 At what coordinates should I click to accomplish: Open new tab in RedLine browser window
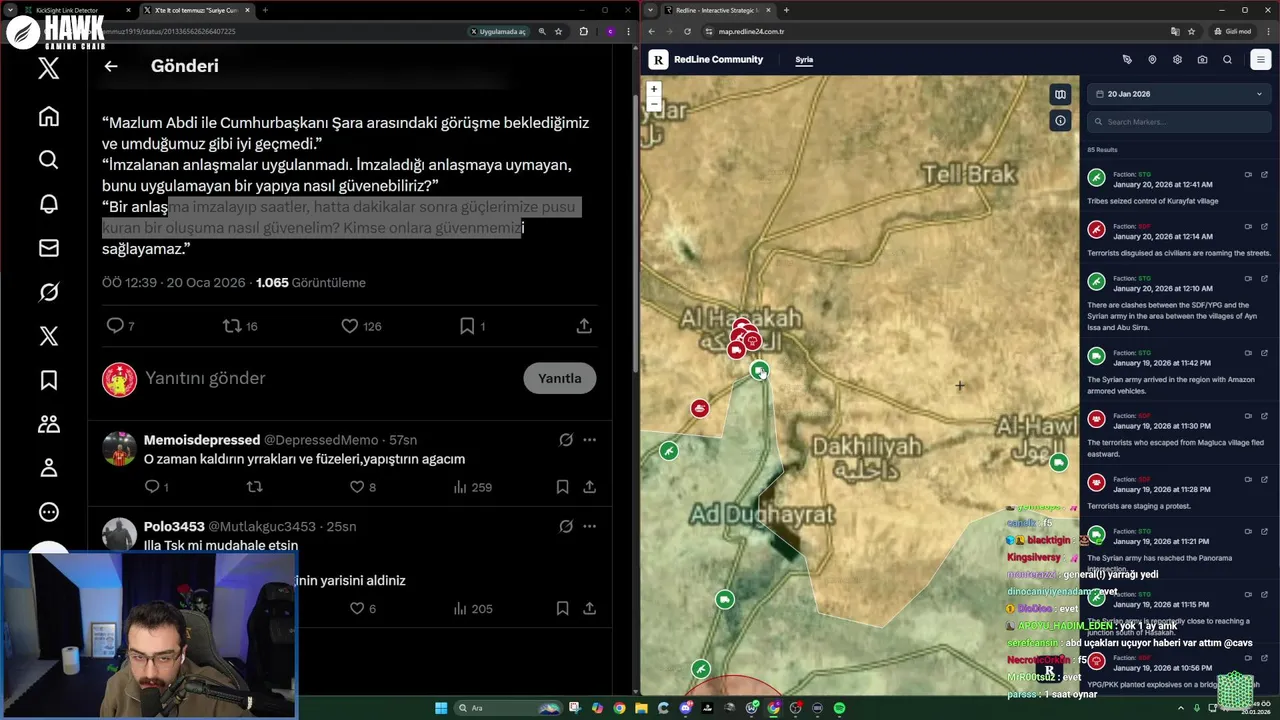786,10
